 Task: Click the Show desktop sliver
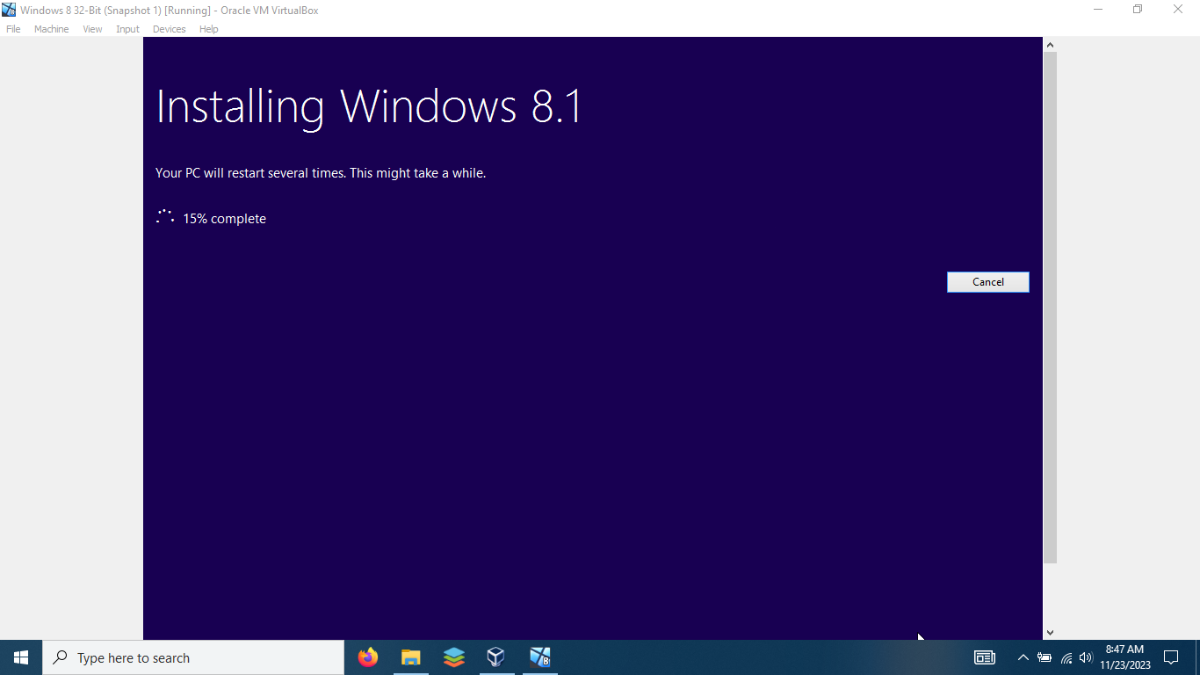click(1197, 657)
